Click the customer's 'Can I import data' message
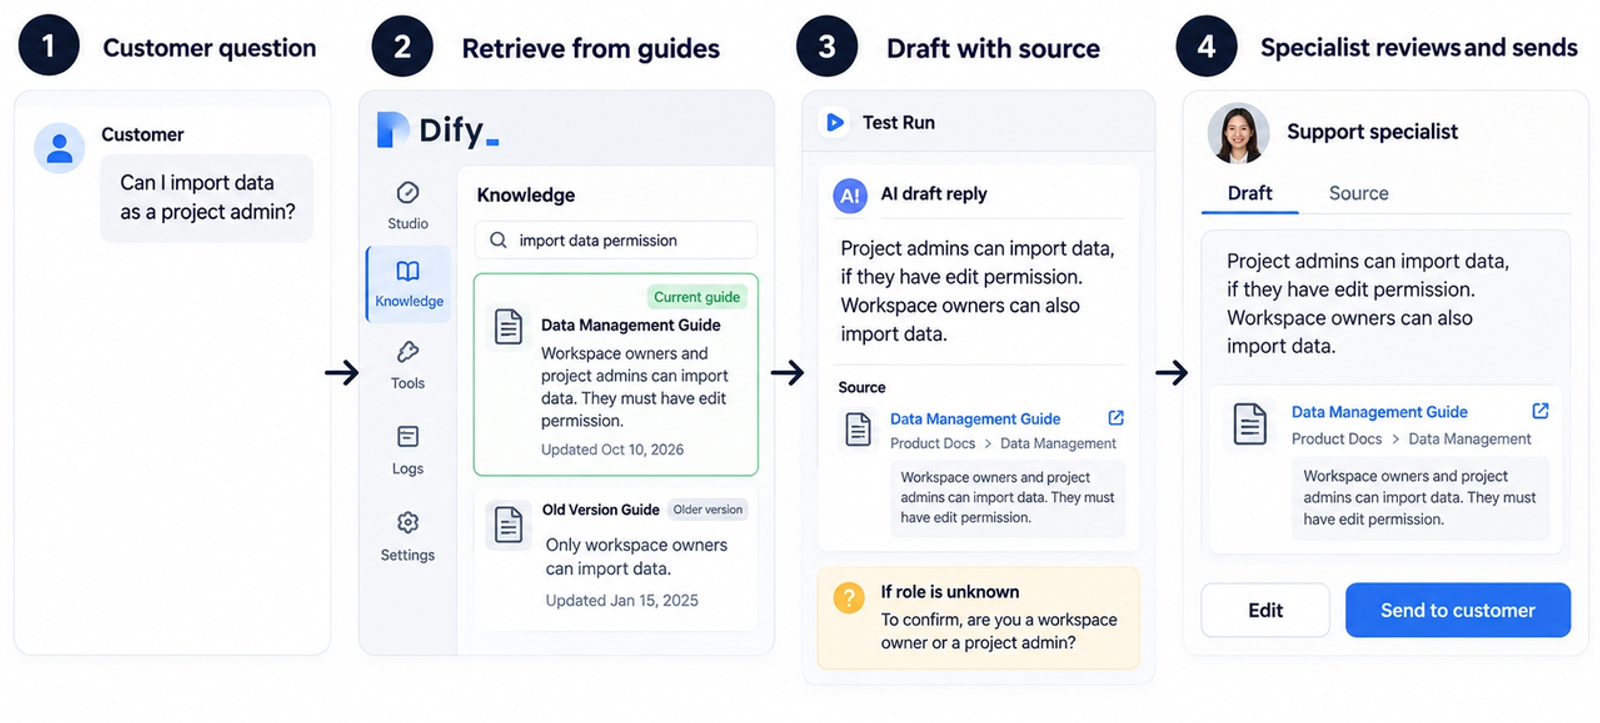Image resolution: width=1600 pixels, height=723 pixels. coord(207,197)
